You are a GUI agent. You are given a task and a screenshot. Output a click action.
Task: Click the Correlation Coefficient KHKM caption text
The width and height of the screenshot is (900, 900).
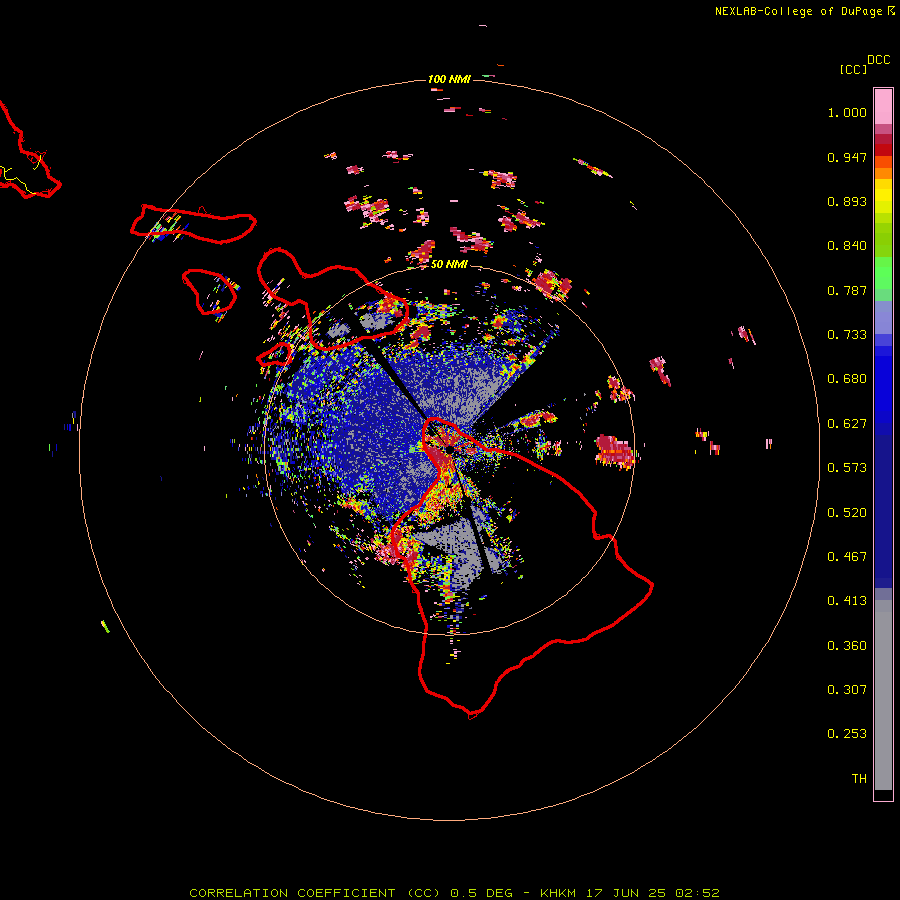coord(454,893)
